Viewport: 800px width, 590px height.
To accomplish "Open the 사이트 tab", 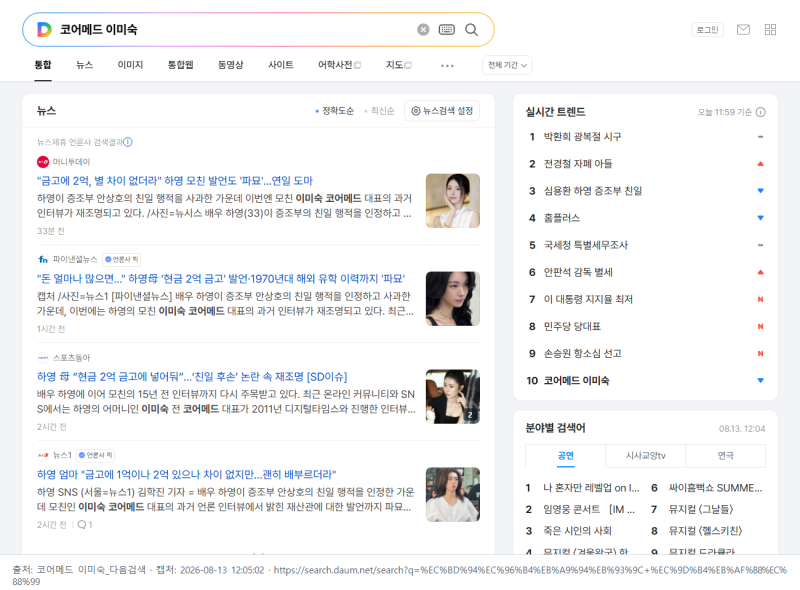I will coord(281,65).
